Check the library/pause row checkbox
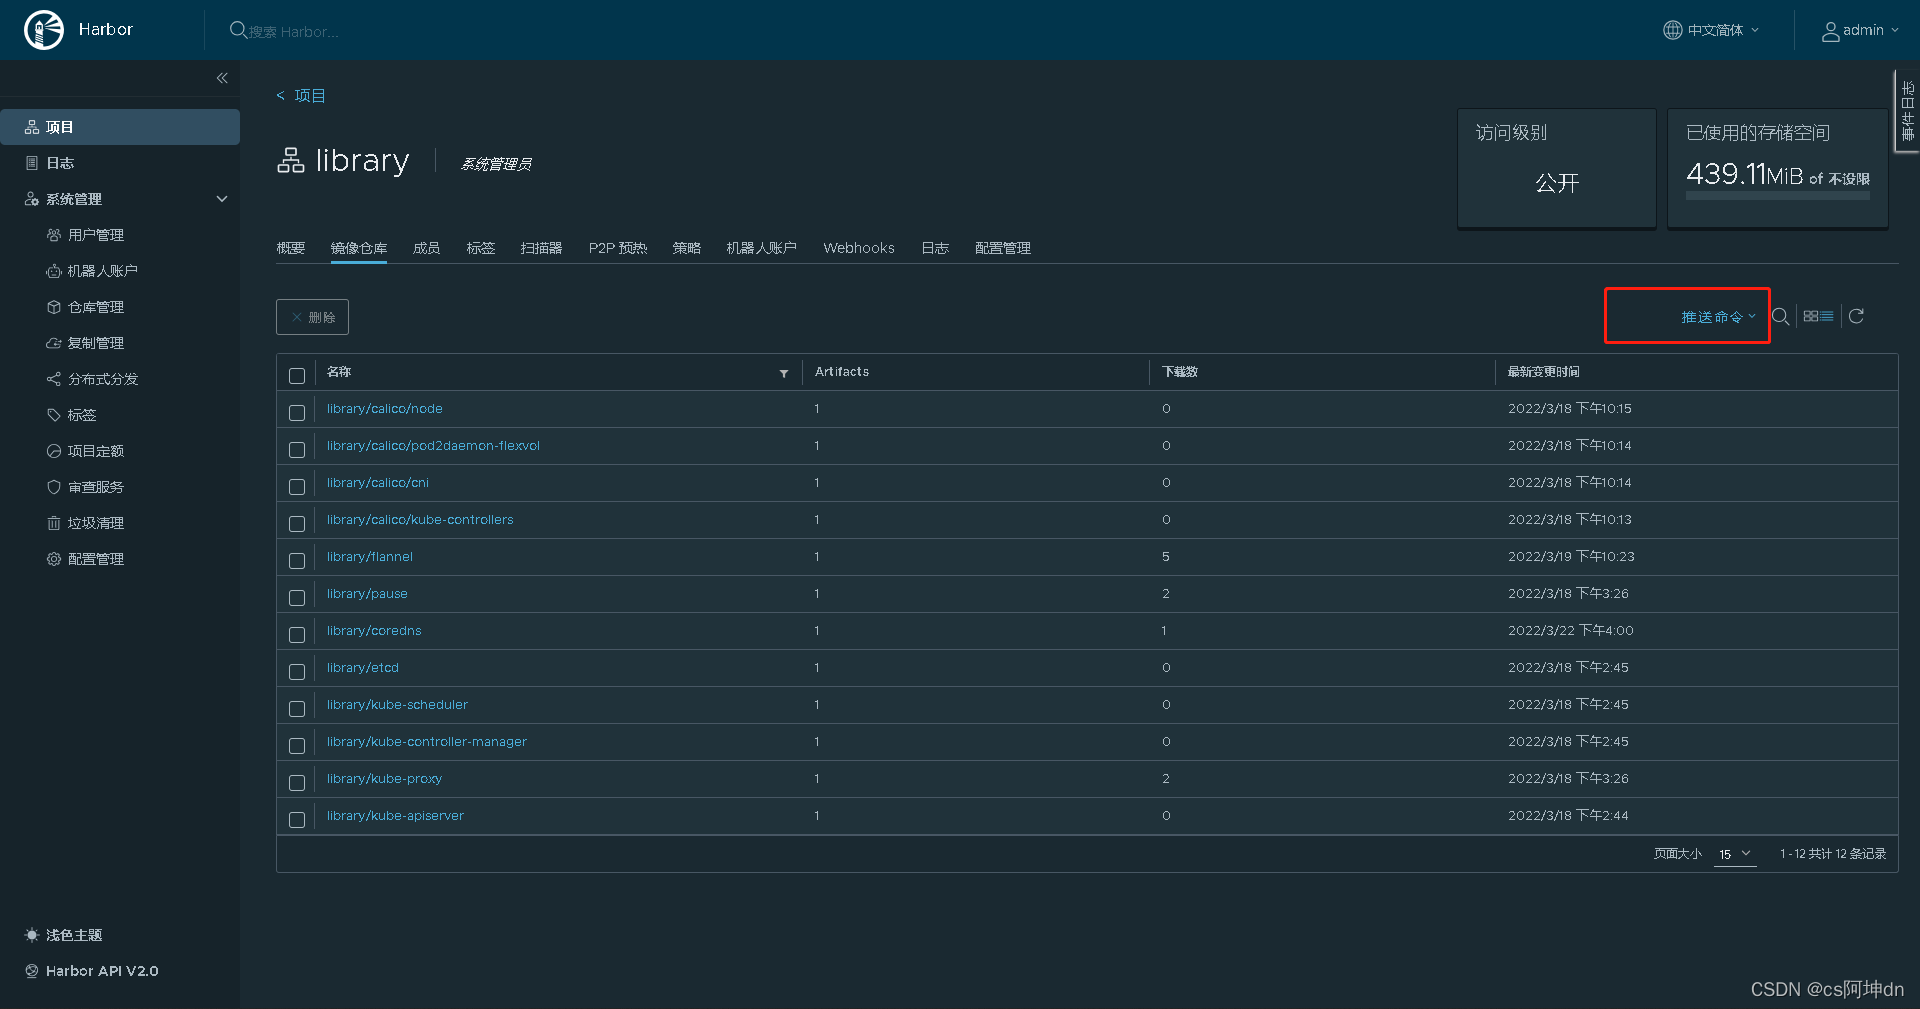Screen dimensions: 1920x1009 coord(297,598)
